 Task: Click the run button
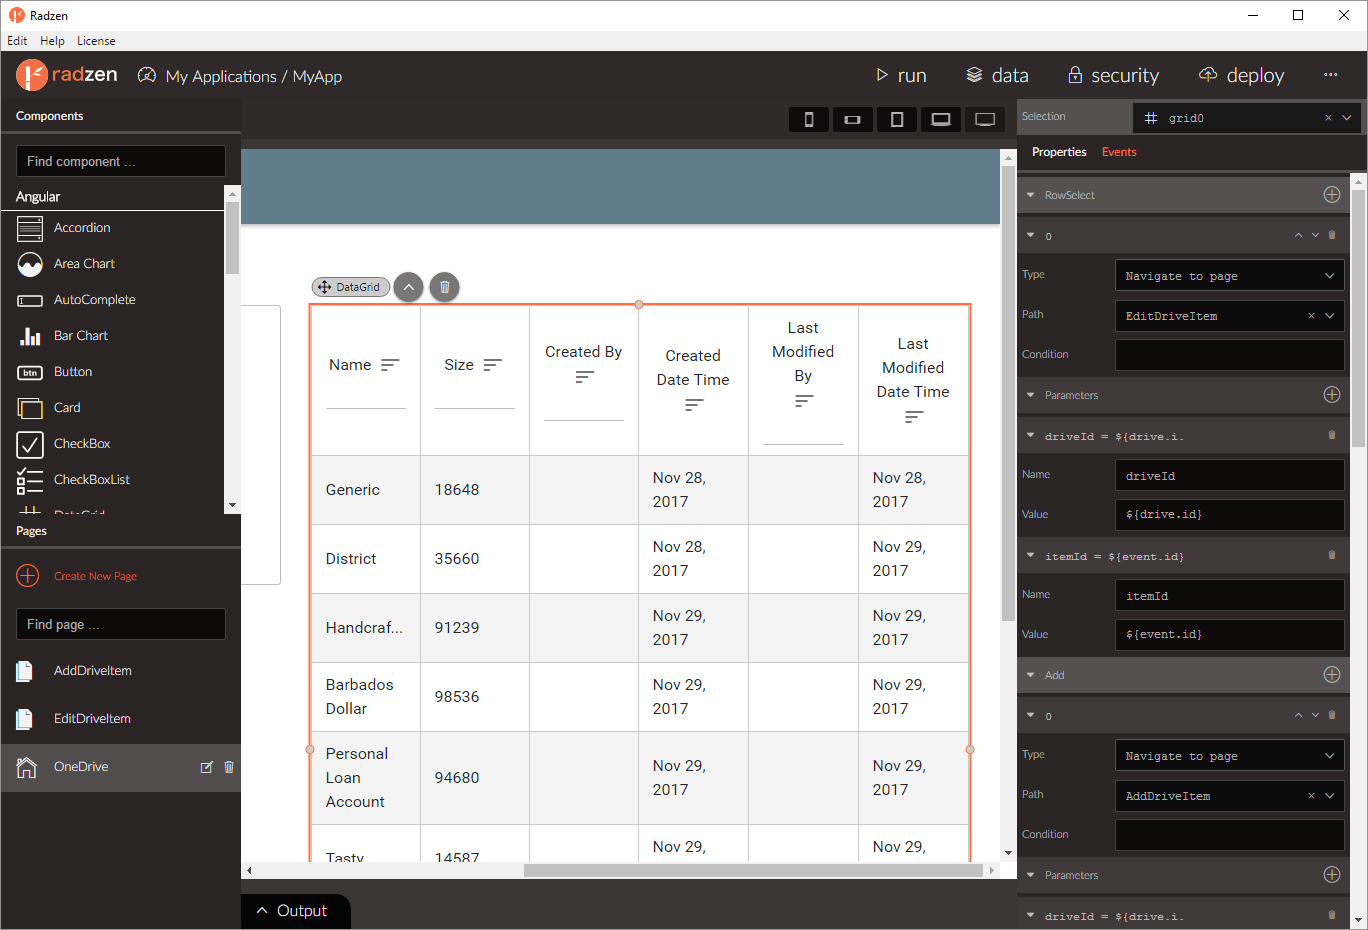pos(901,75)
